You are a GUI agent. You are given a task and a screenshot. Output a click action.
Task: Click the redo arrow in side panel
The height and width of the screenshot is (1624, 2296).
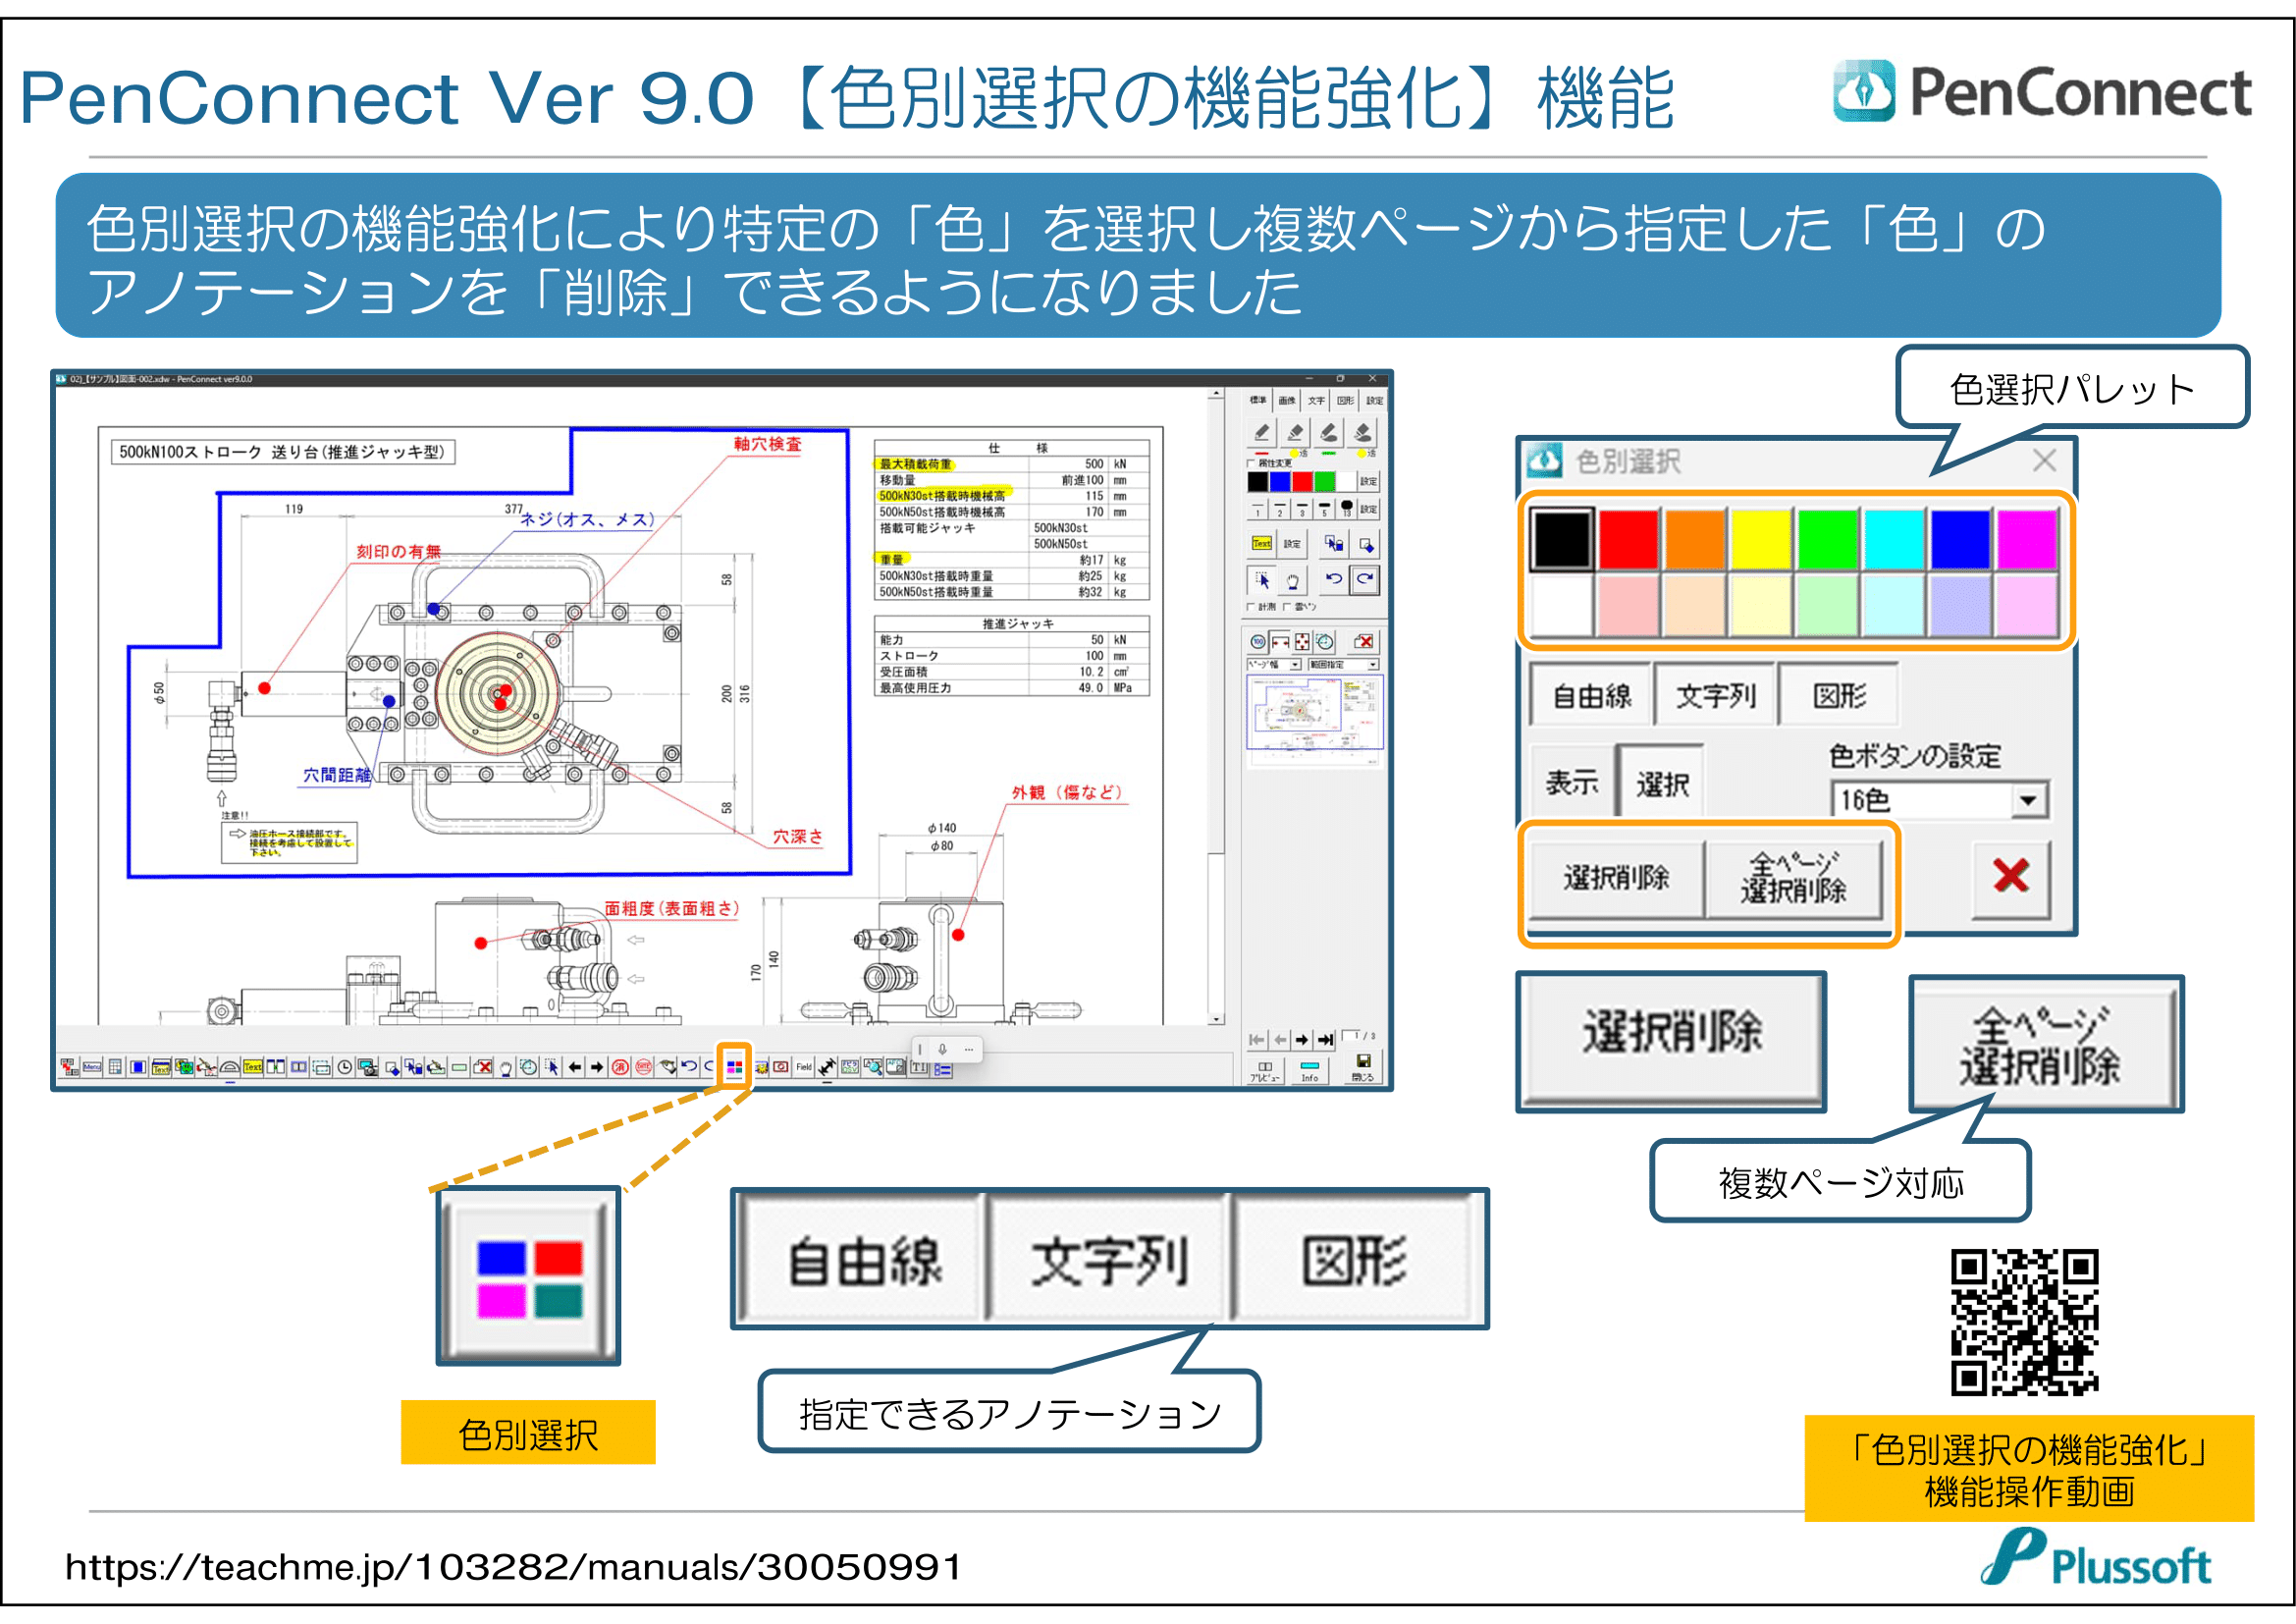click(1364, 579)
